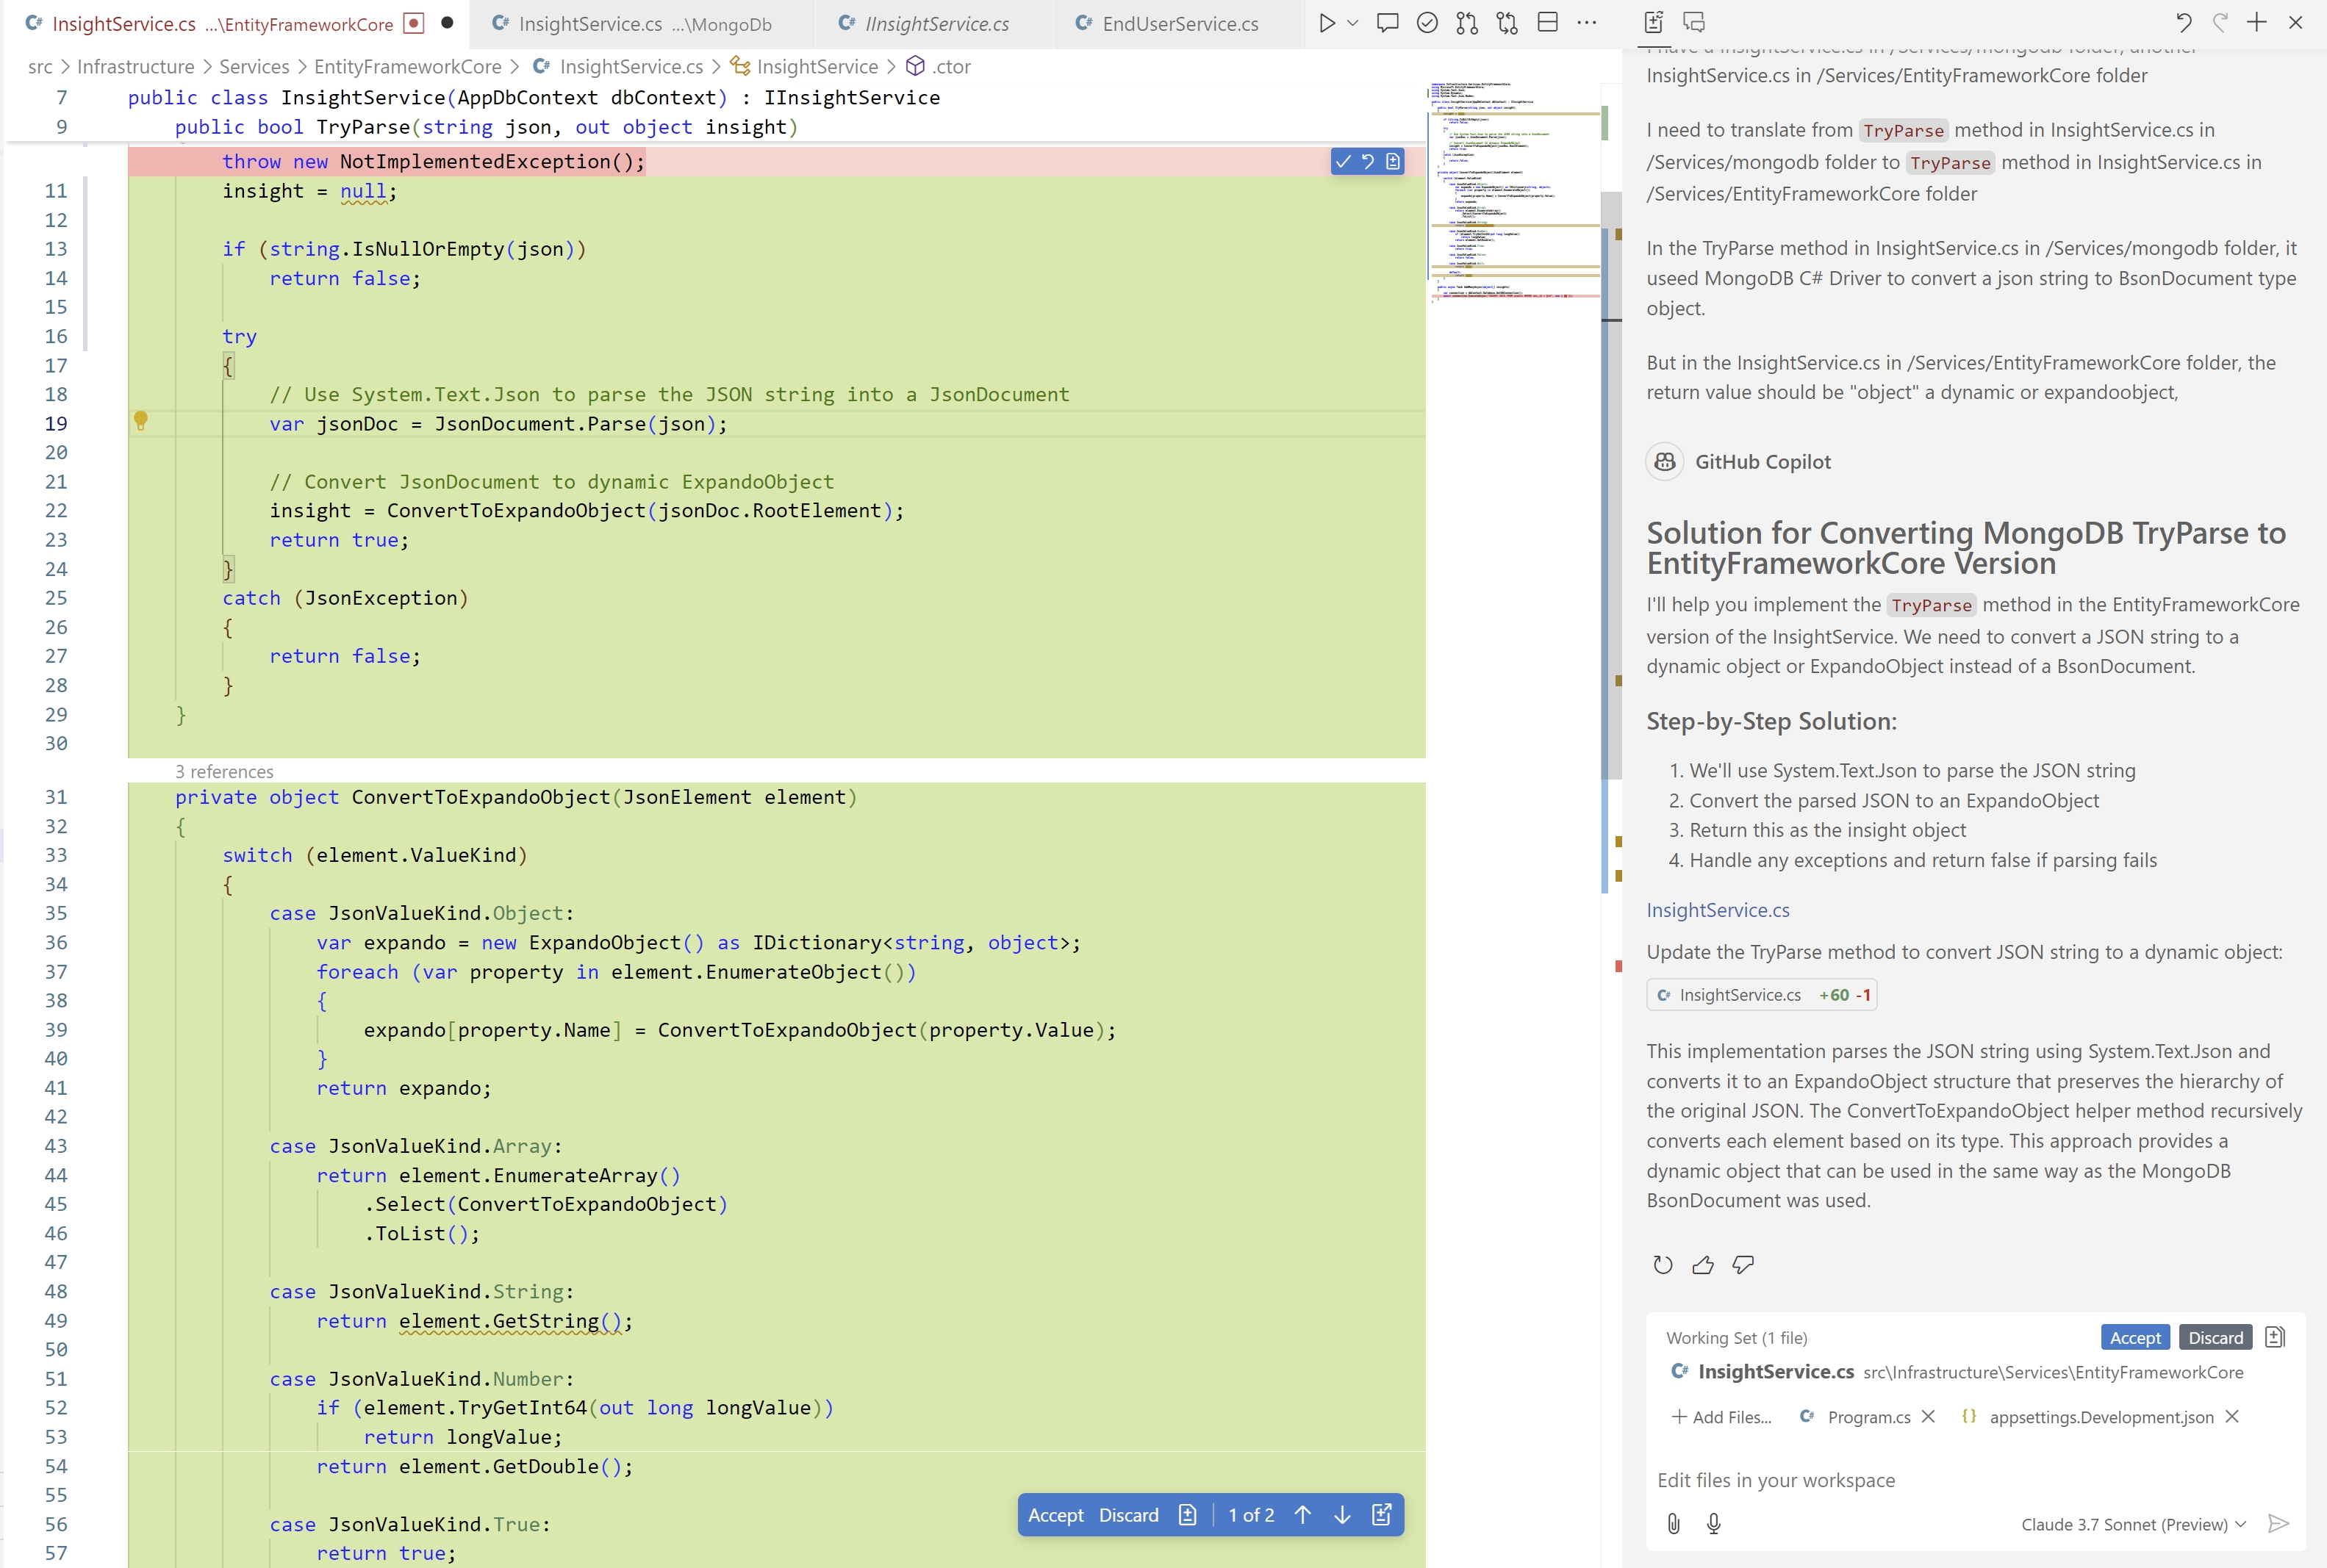The image size is (2327, 1568).
Task: Open InsightService.cs link in response
Action: pos(1718,910)
